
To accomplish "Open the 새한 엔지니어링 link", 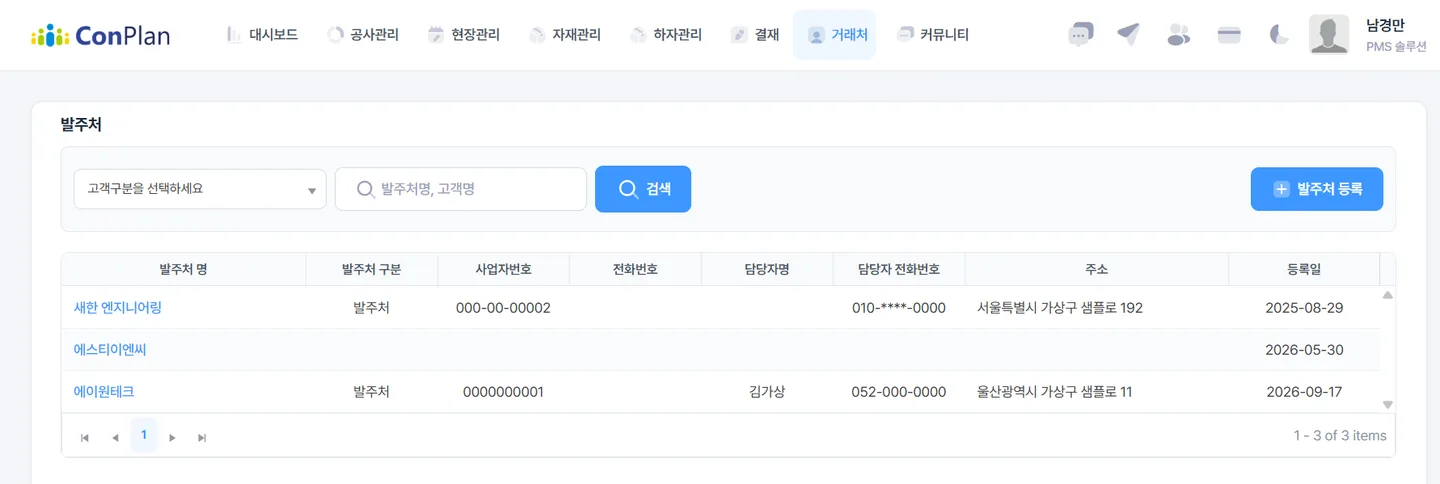I will 118,308.
